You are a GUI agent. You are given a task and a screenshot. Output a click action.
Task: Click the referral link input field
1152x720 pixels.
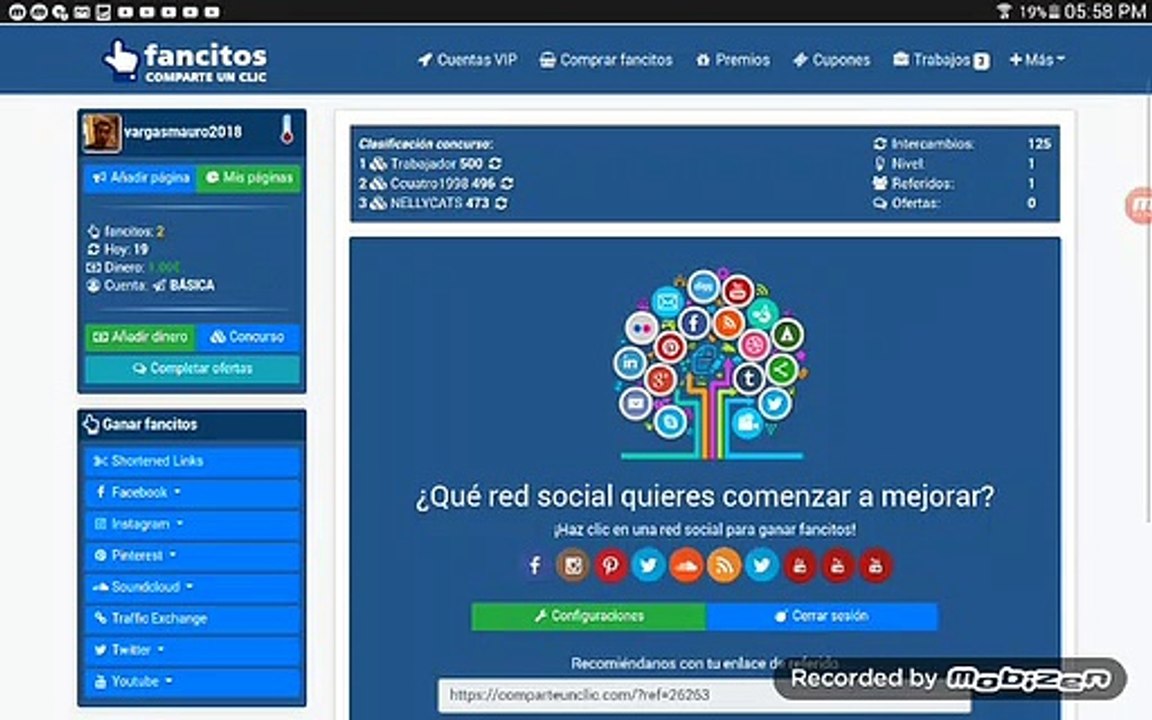[704, 695]
